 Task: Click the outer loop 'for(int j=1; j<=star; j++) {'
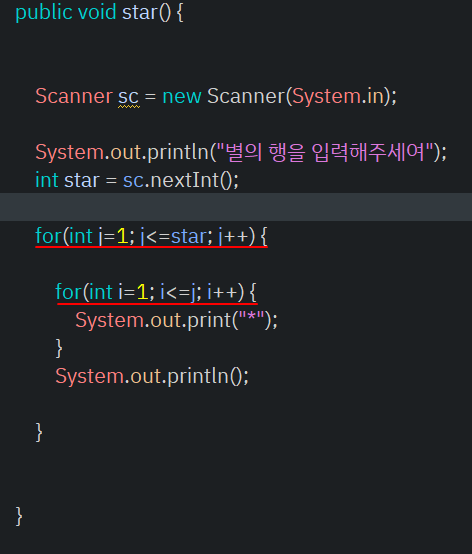point(151,236)
